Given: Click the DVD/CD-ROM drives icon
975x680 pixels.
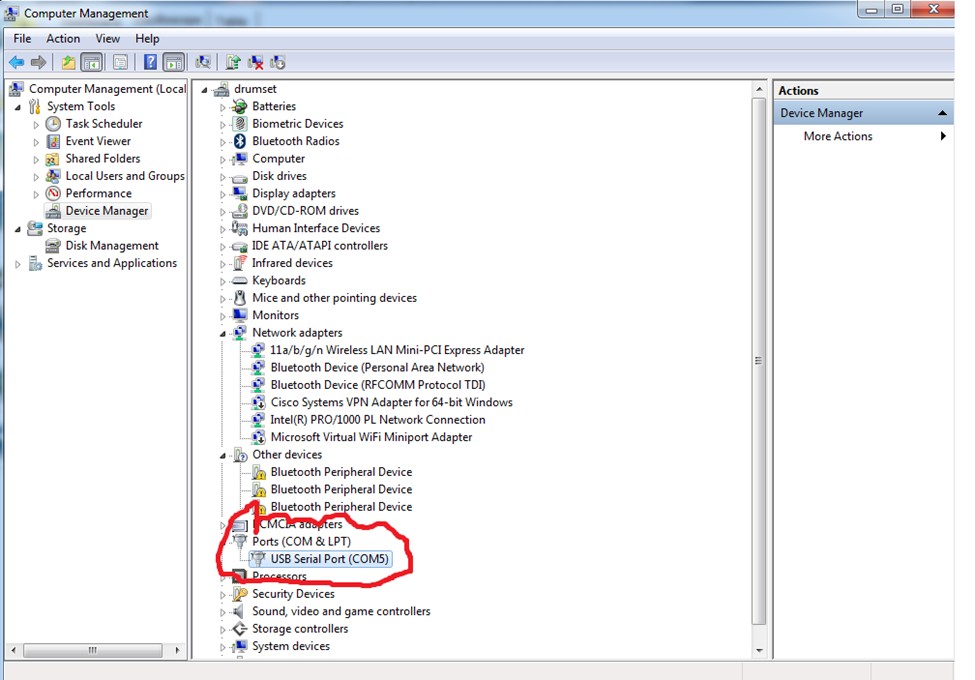Looking at the screenshot, I should coord(239,211).
